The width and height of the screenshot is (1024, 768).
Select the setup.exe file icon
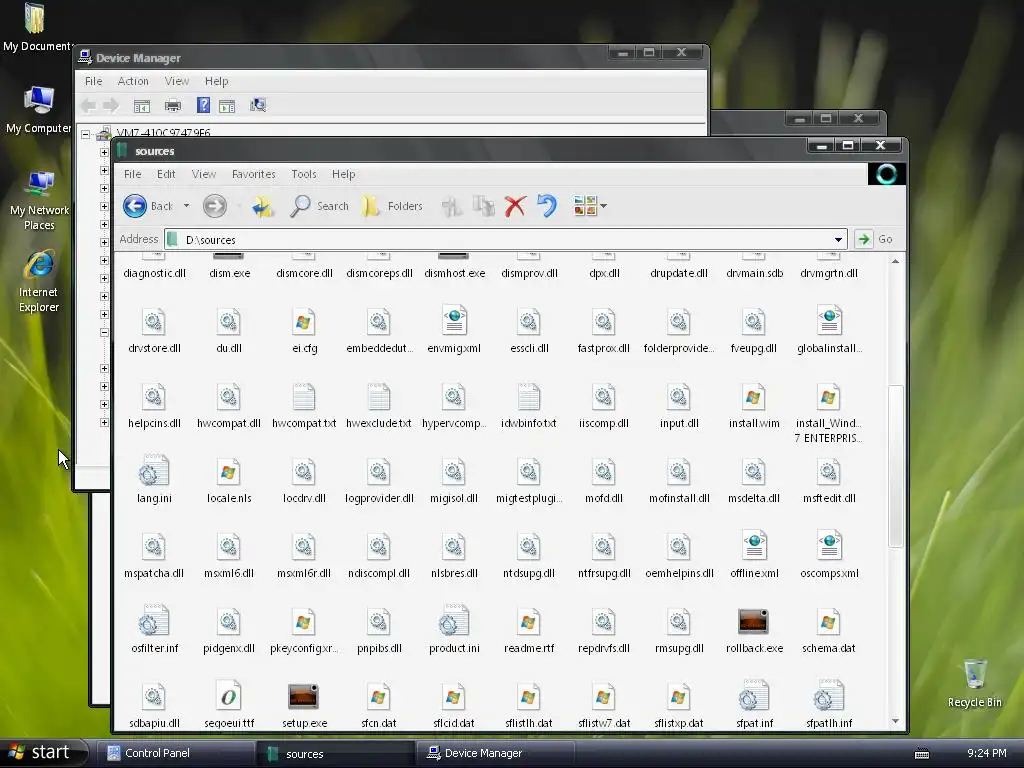304,697
